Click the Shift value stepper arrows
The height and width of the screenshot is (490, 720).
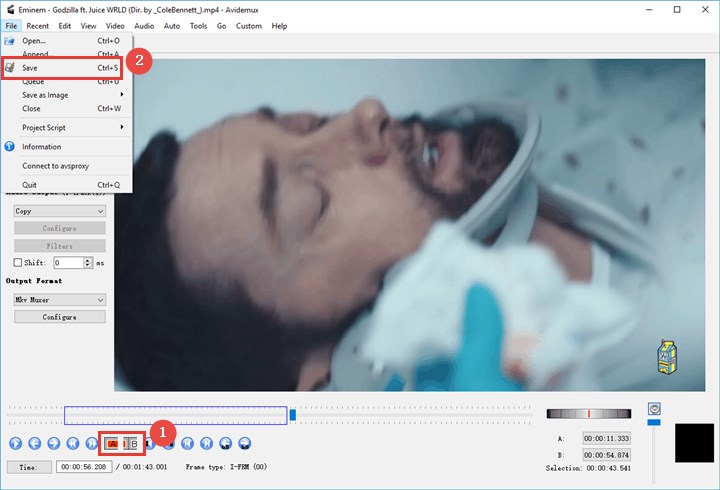[x=88, y=263]
